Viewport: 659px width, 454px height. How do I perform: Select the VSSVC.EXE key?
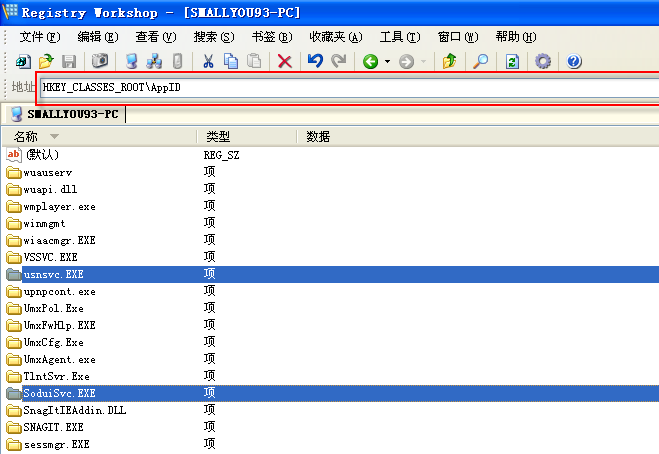[x=50, y=257]
